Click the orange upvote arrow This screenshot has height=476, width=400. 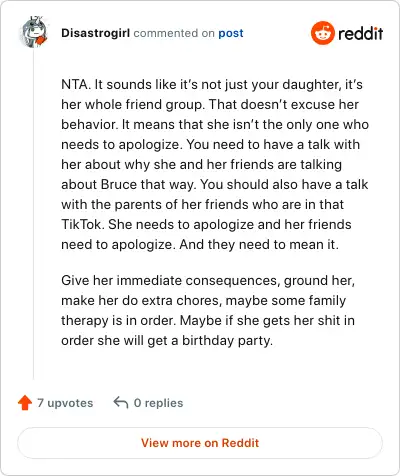click(25, 403)
